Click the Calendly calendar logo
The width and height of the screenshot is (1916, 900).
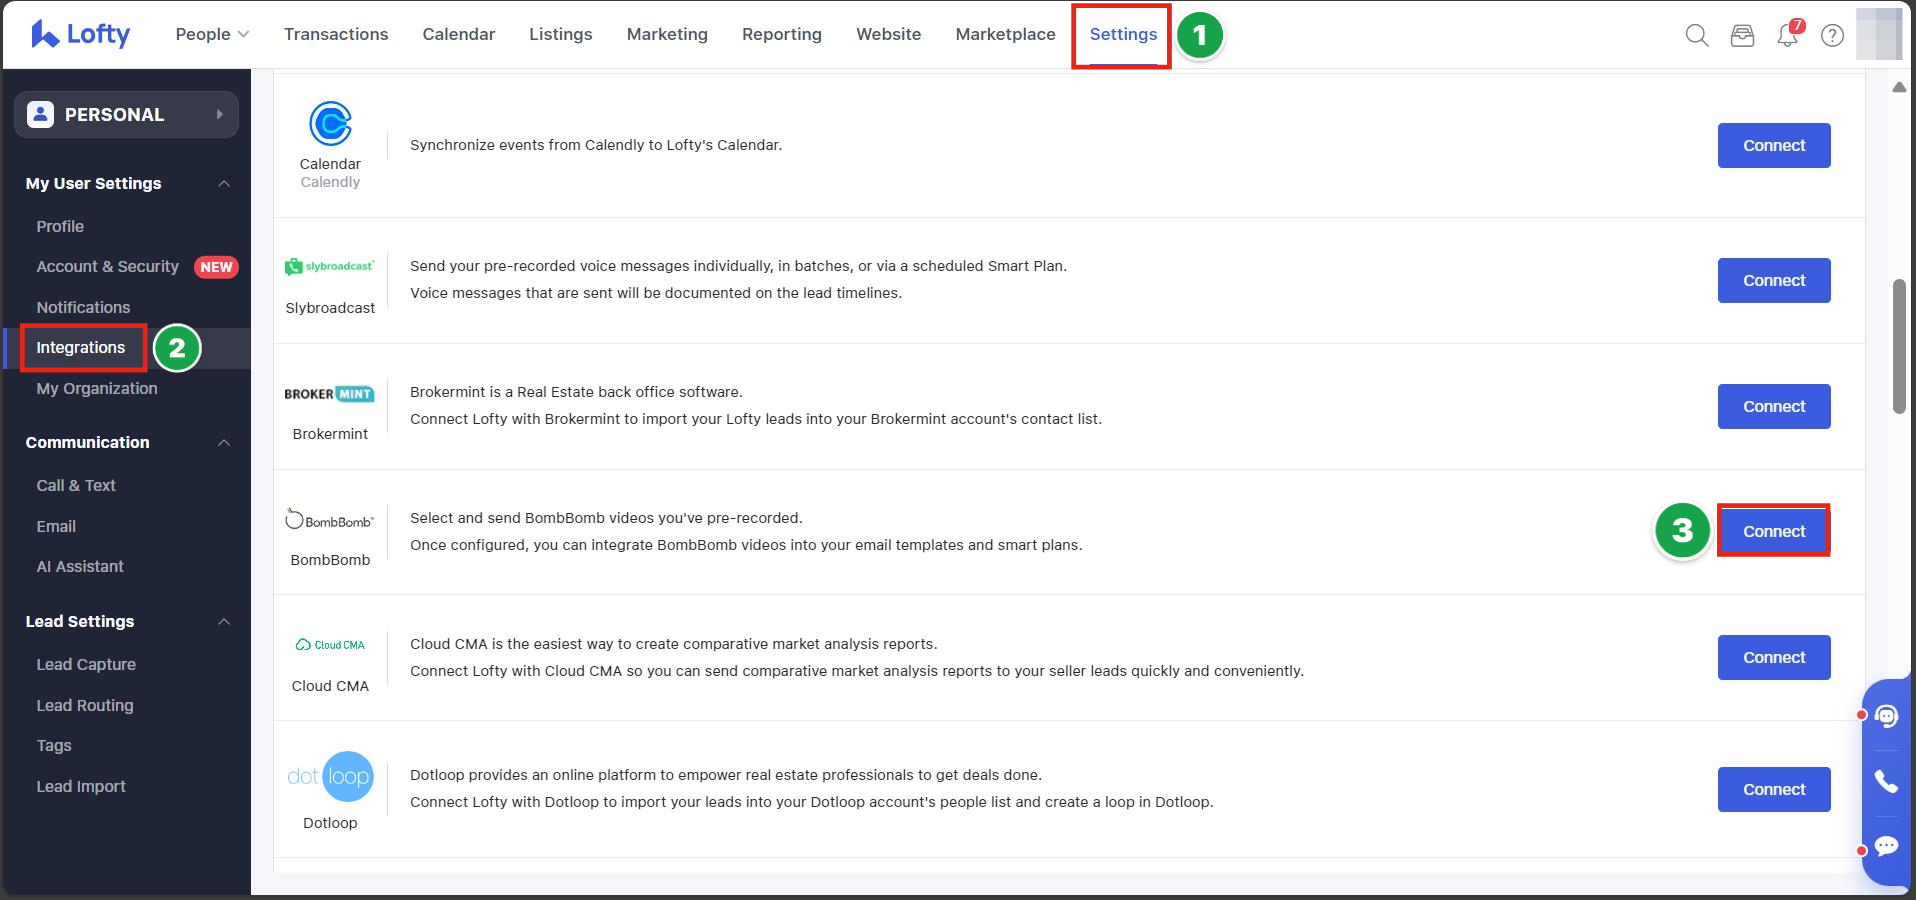(330, 124)
